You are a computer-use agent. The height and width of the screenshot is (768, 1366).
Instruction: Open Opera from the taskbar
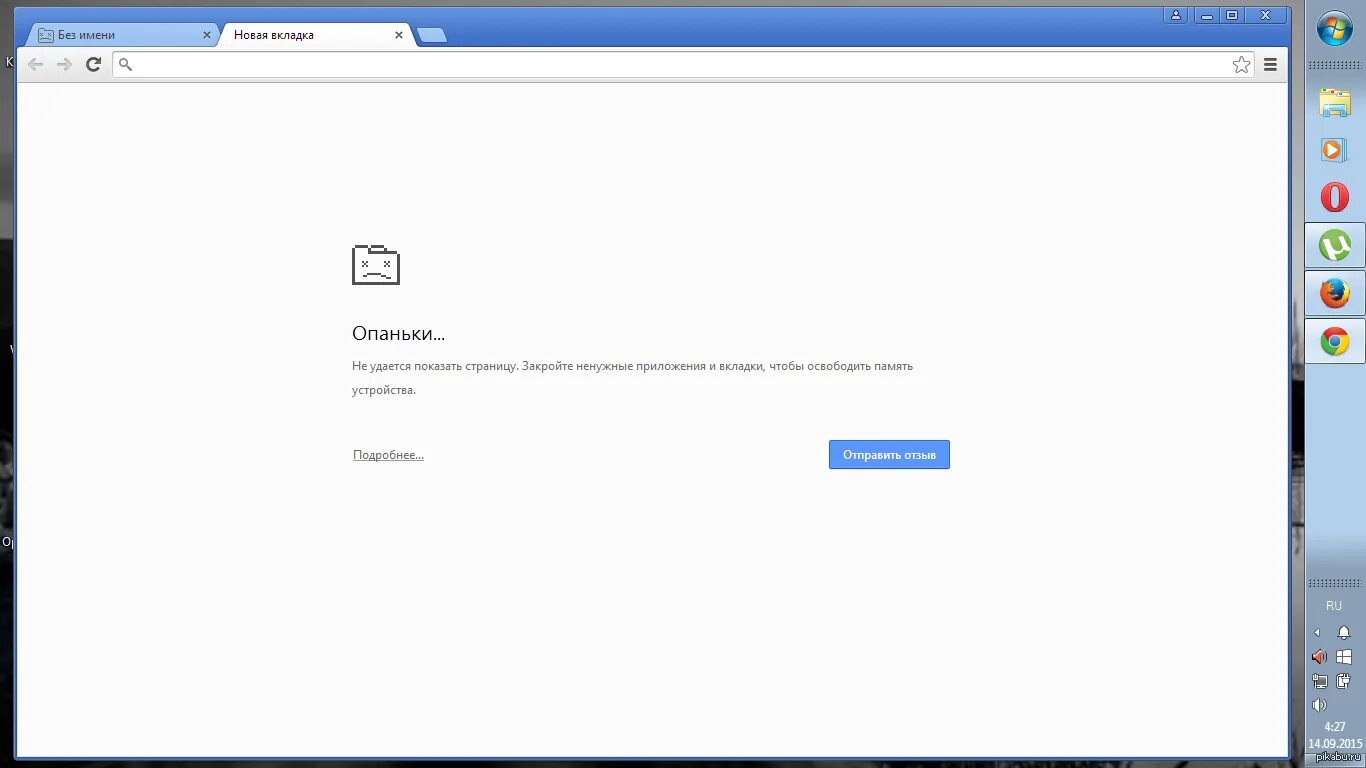coord(1335,197)
